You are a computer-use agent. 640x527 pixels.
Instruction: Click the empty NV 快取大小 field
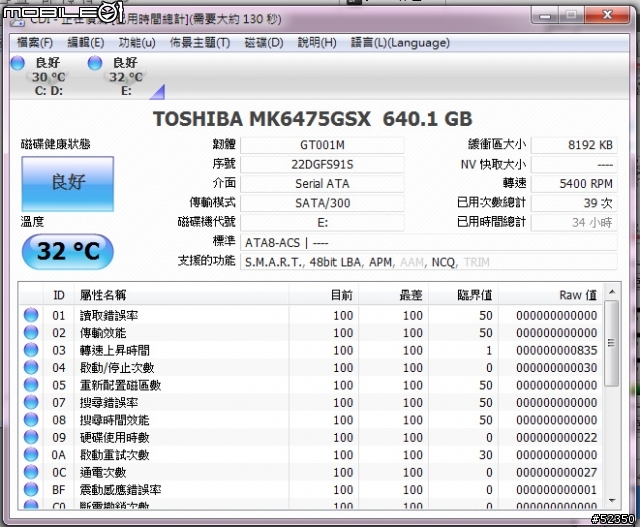pyautogui.click(x=574, y=165)
